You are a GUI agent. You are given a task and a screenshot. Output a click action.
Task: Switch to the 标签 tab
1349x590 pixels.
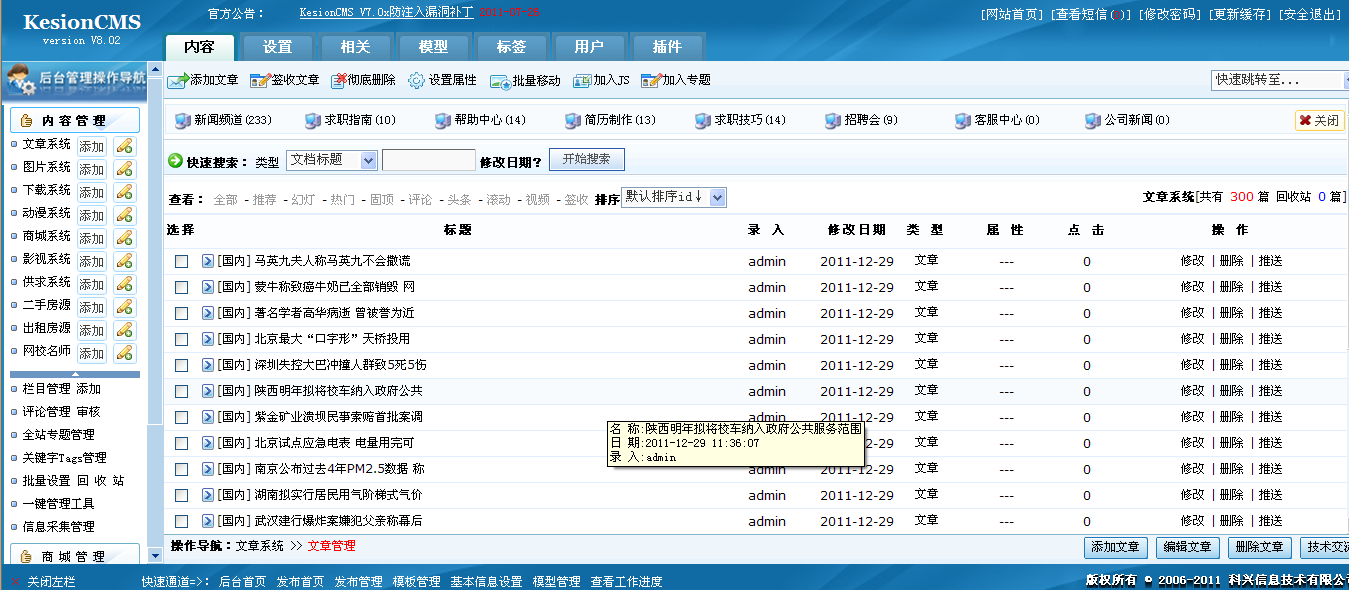click(x=512, y=47)
